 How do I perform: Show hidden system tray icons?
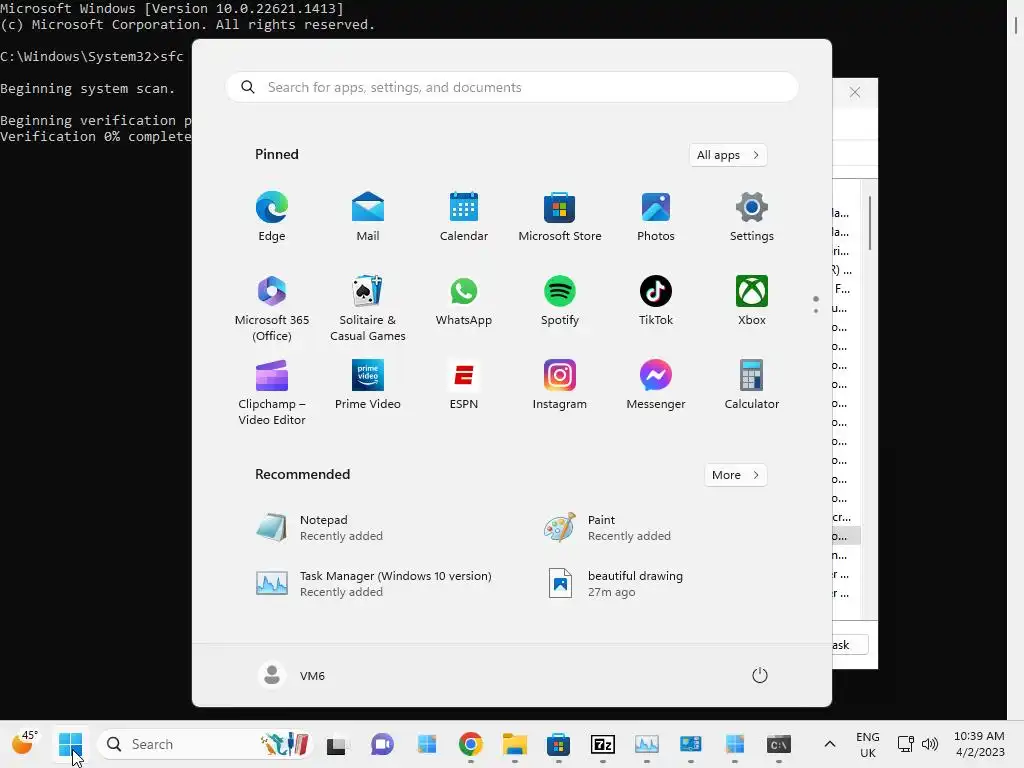[x=829, y=744]
